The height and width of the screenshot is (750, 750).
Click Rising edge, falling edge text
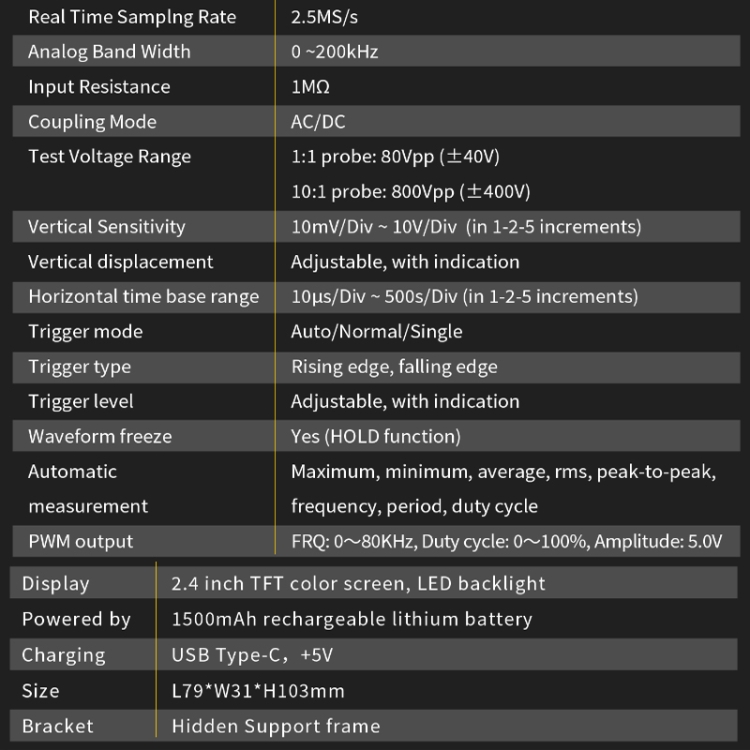click(x=394, y=367)
